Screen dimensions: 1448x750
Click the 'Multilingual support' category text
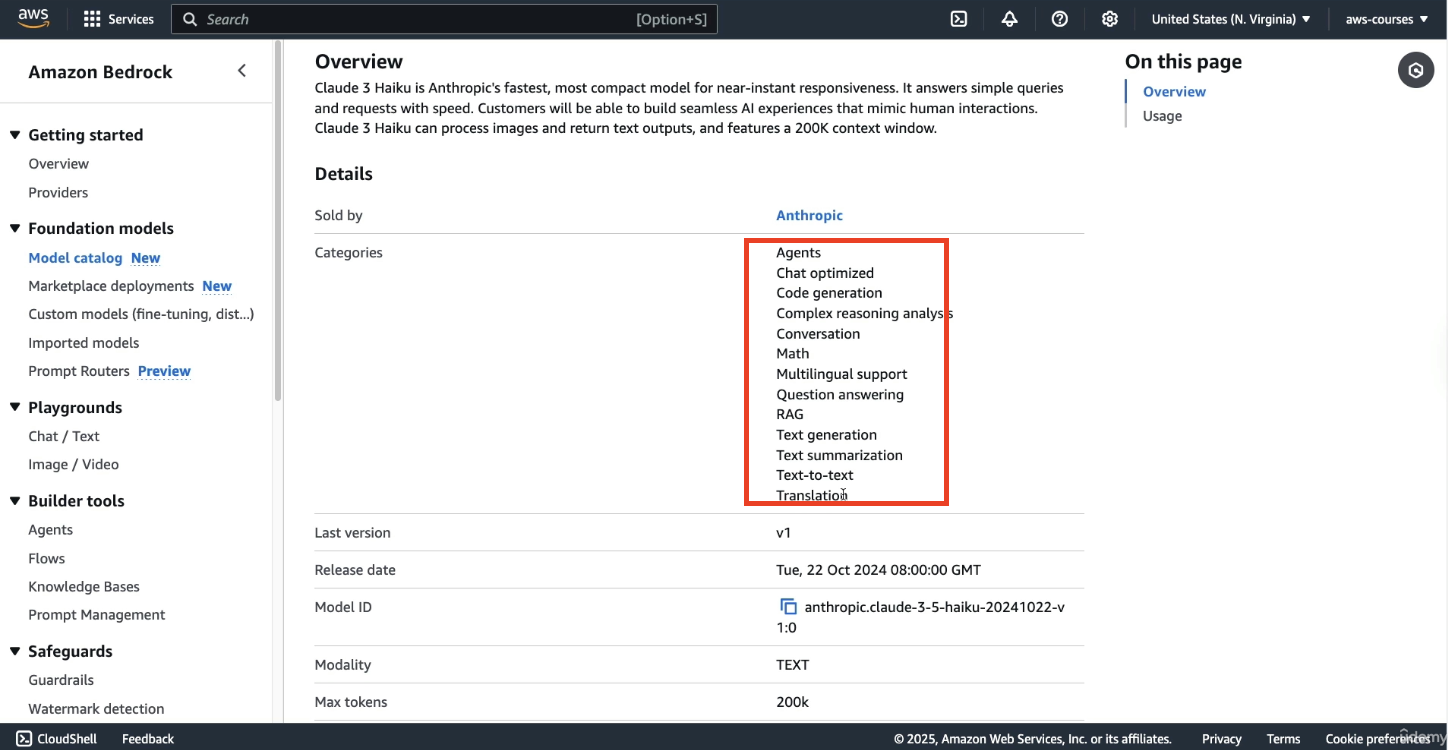842,374
